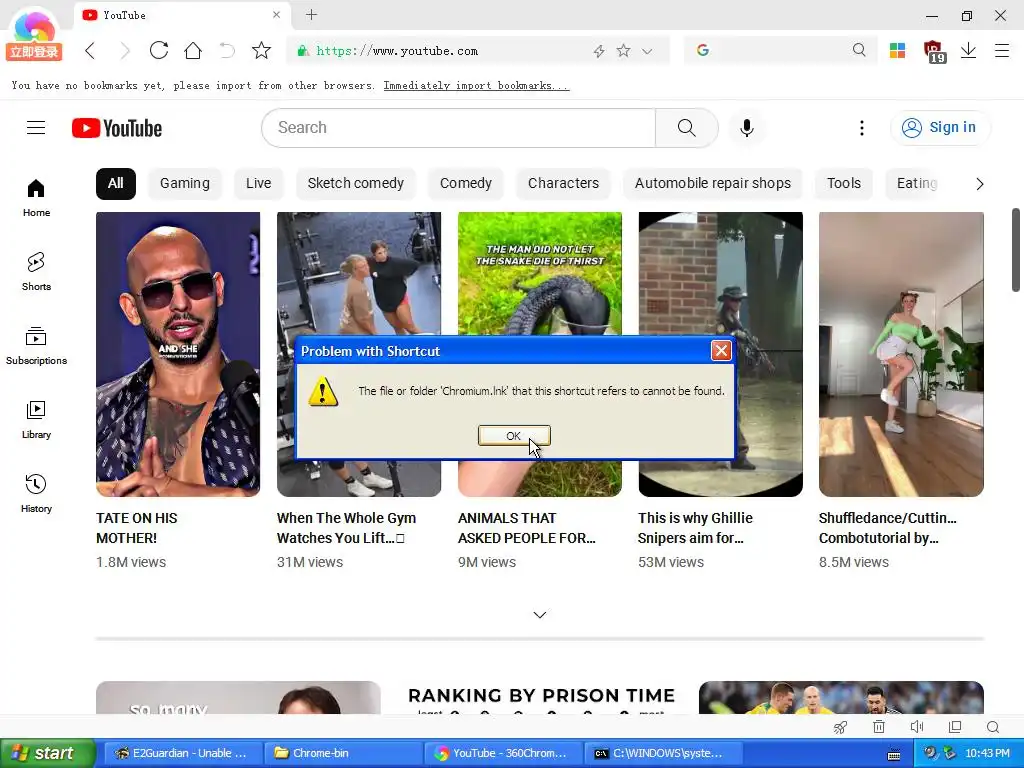
Task: Click the rocket accelerator icon in status bar
Action: 840,727
